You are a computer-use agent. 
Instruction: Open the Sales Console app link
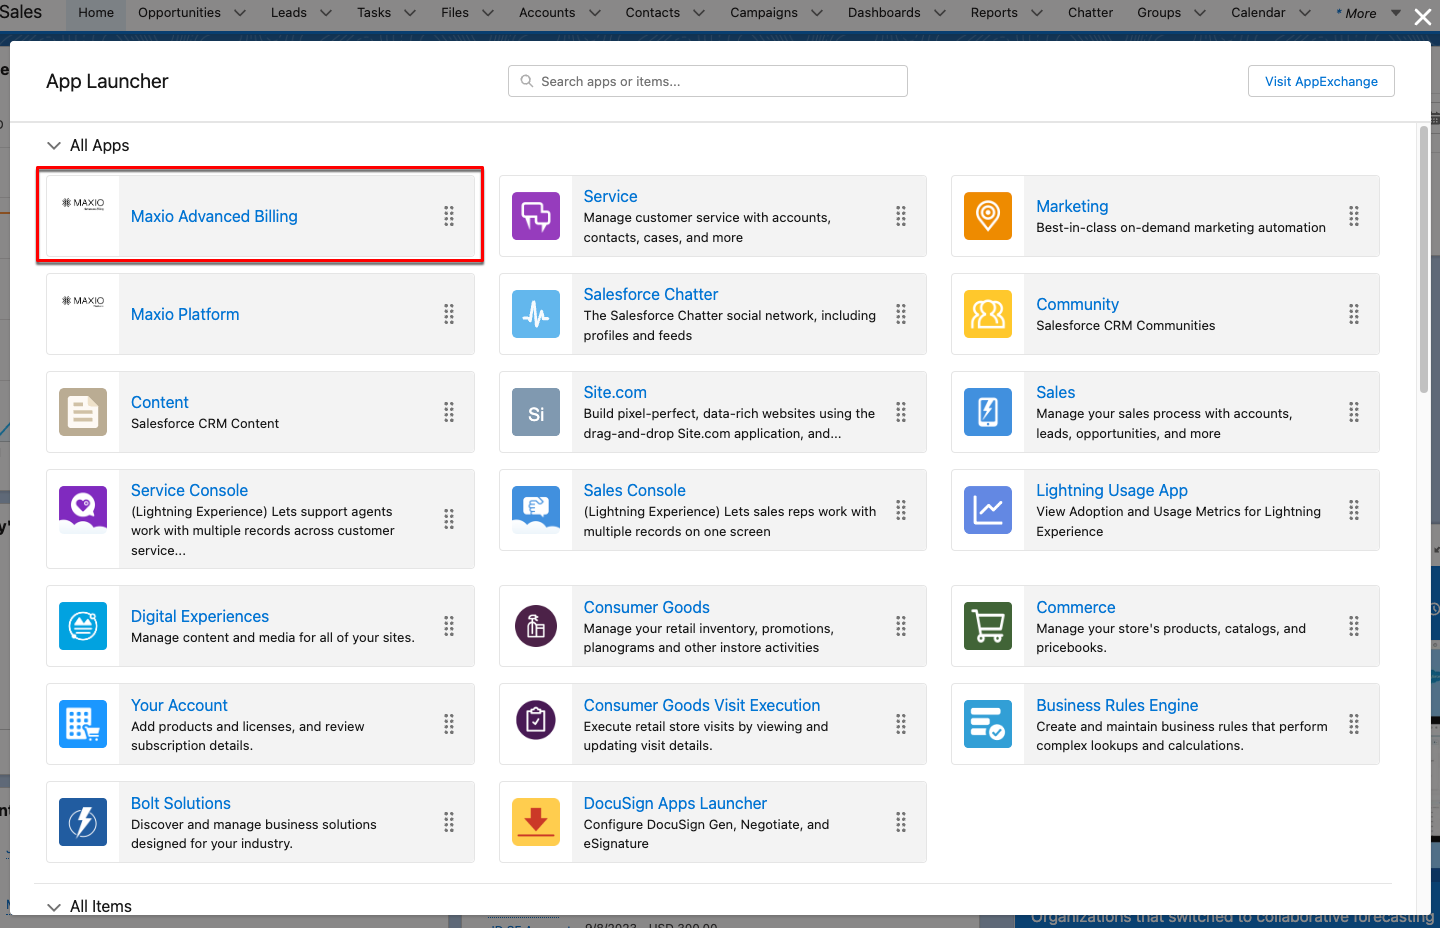tap(634, 490)
